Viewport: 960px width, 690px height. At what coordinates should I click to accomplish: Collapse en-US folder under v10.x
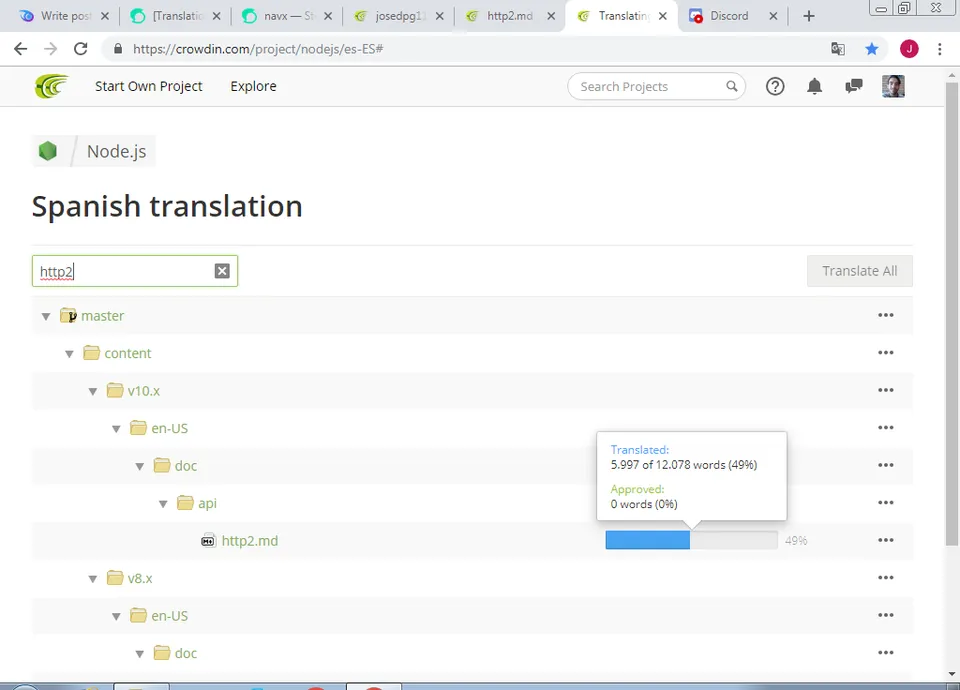tap(116, 429)
